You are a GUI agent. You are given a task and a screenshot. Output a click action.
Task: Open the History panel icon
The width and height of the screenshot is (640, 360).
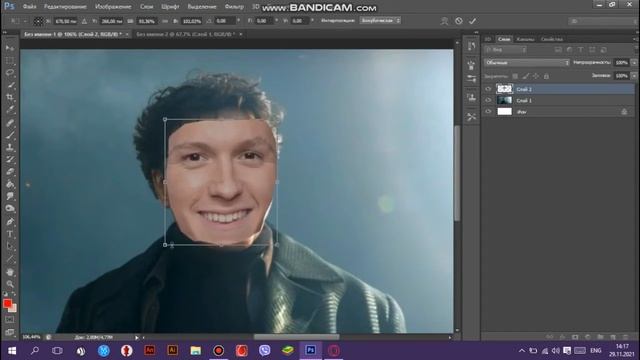tap(471, 46)
